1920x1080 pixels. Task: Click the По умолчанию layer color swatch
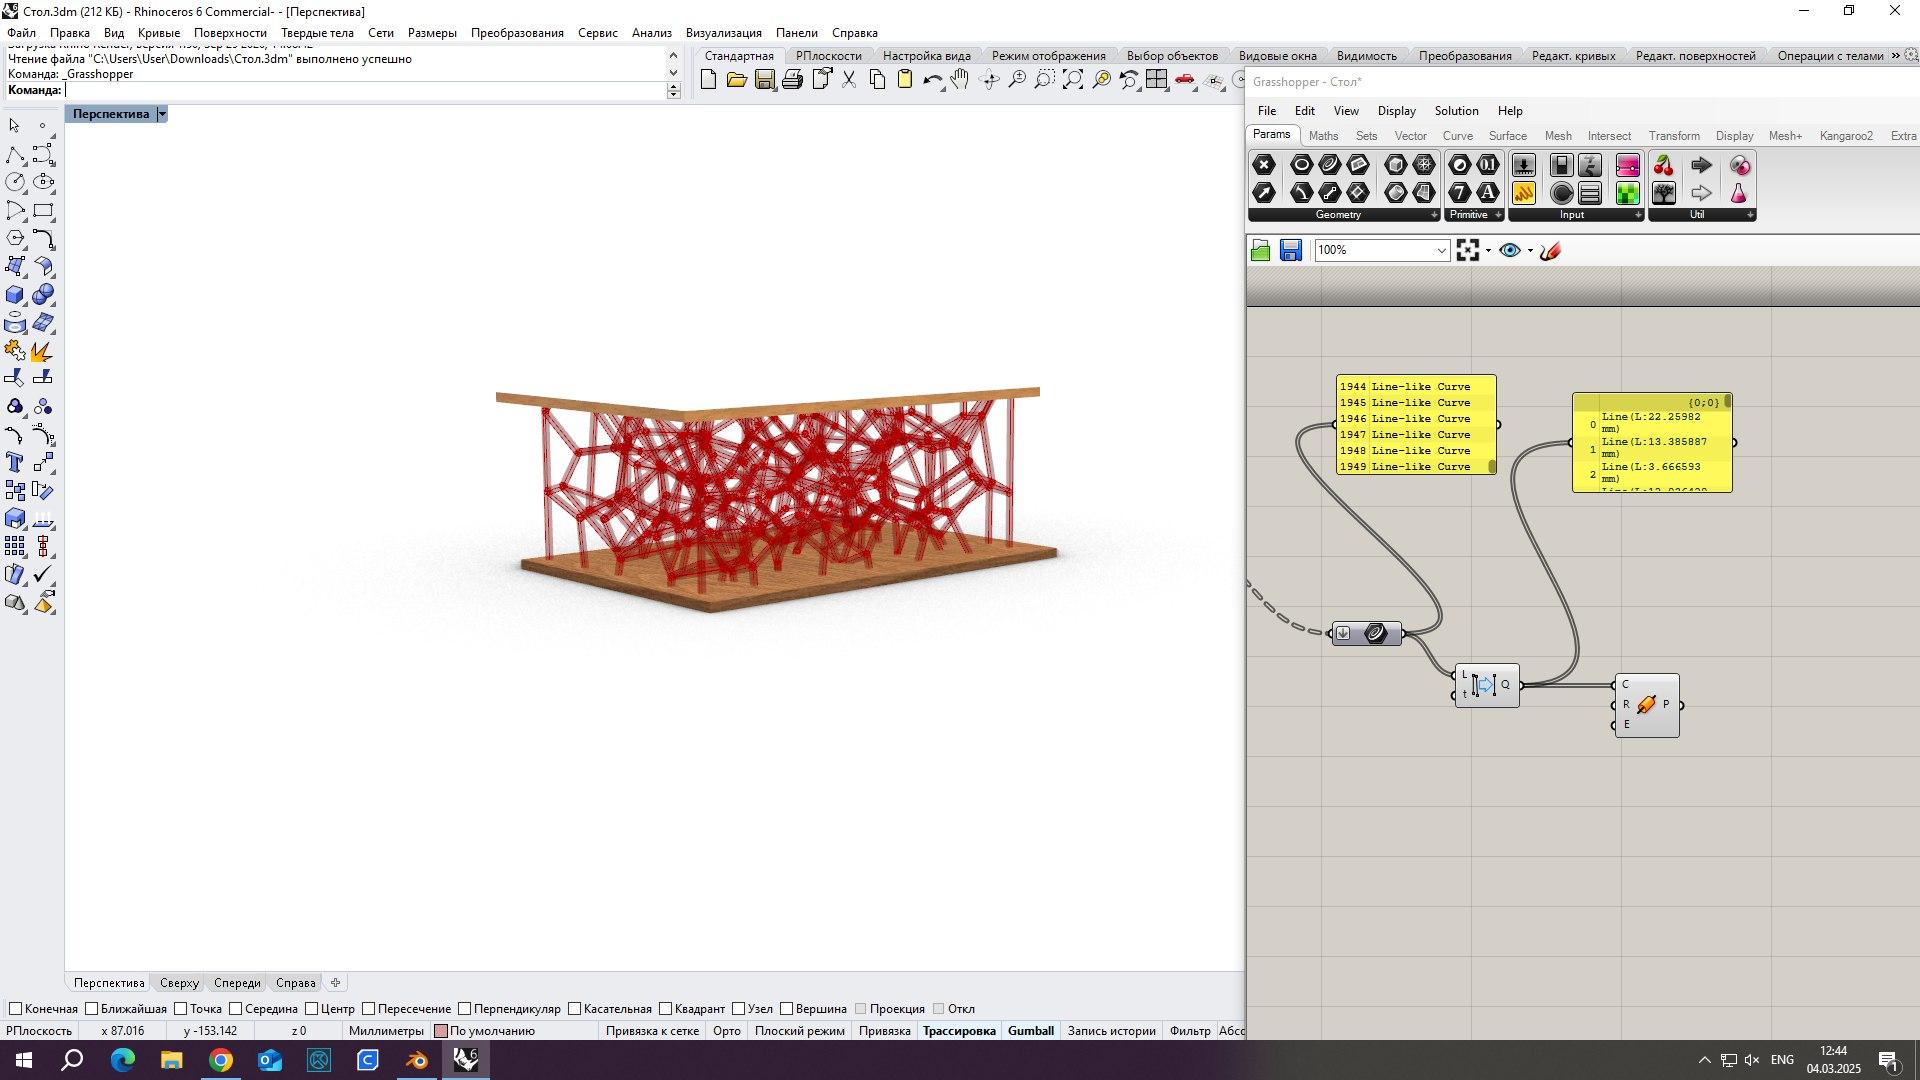(441, 1031)
